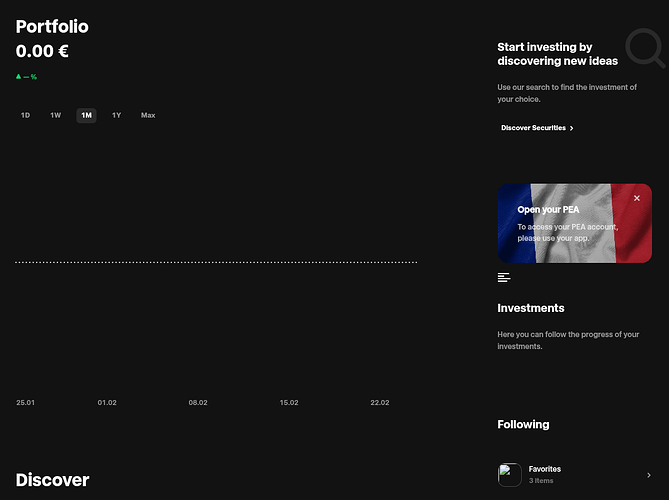Click the 0.00 € portfolio value
Image resolution: width=669 pixels, height=500 pixels.
click(x=42, y=52)
